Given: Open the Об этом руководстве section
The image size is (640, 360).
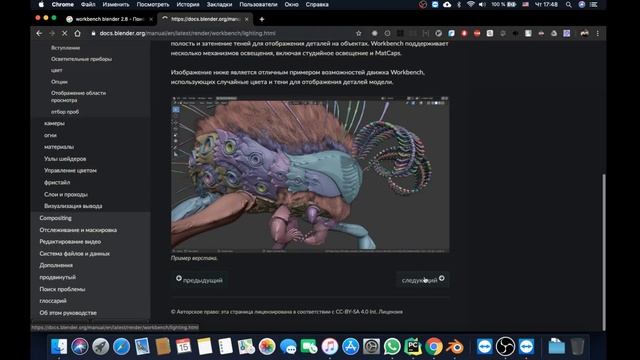Looking at the screenshot, I should (68, 313).
